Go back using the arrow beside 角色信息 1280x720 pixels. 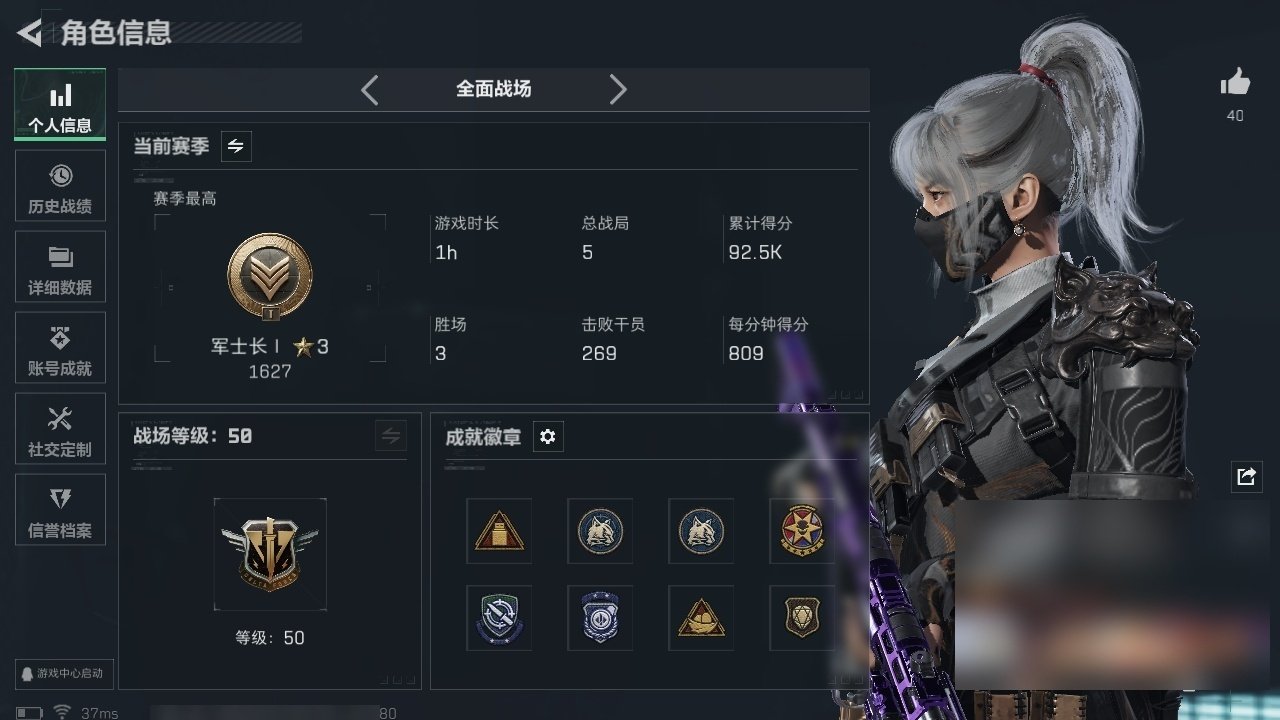(29, 33)
